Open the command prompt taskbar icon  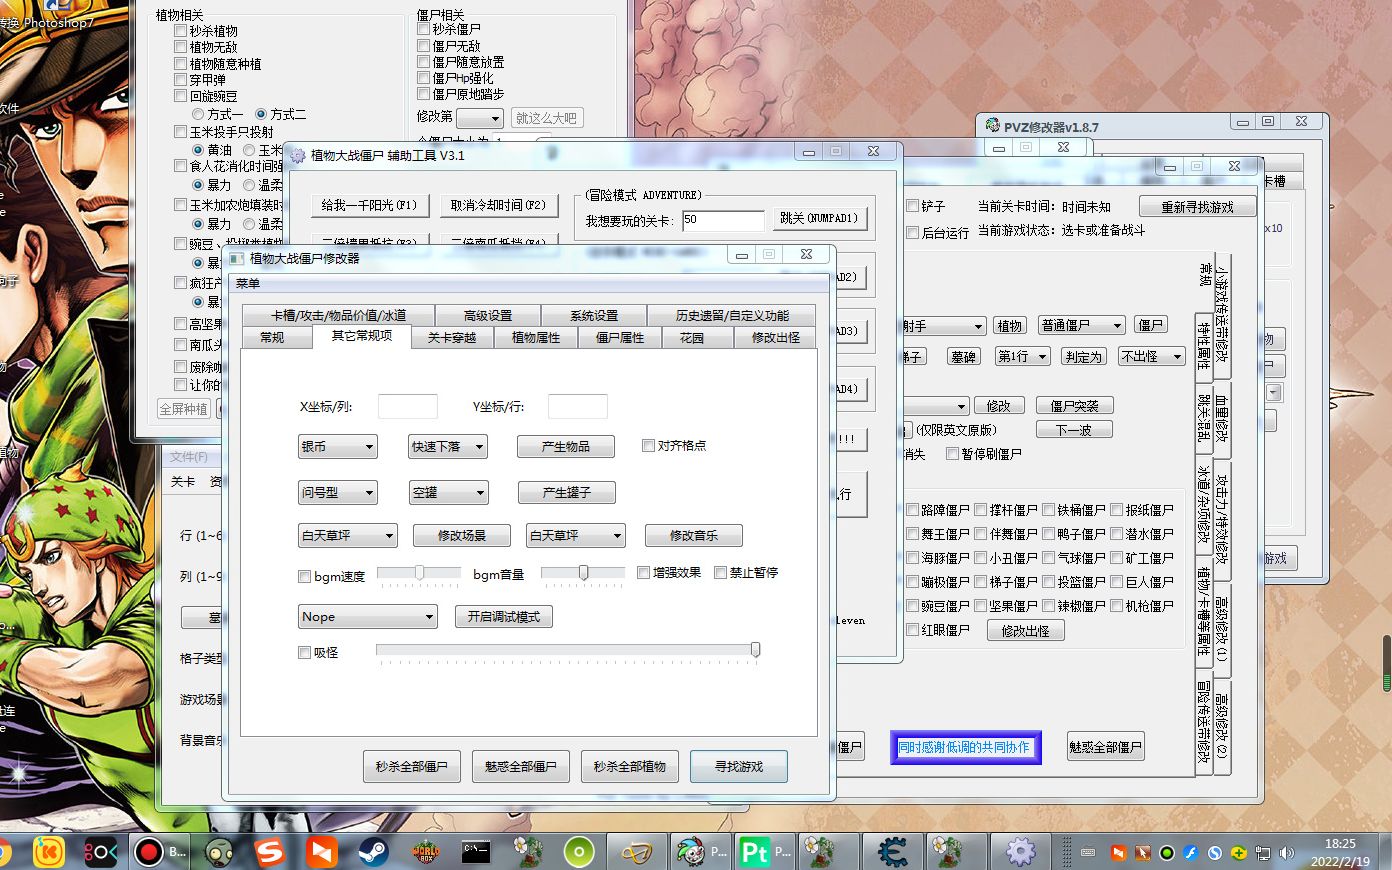point(476,852)
